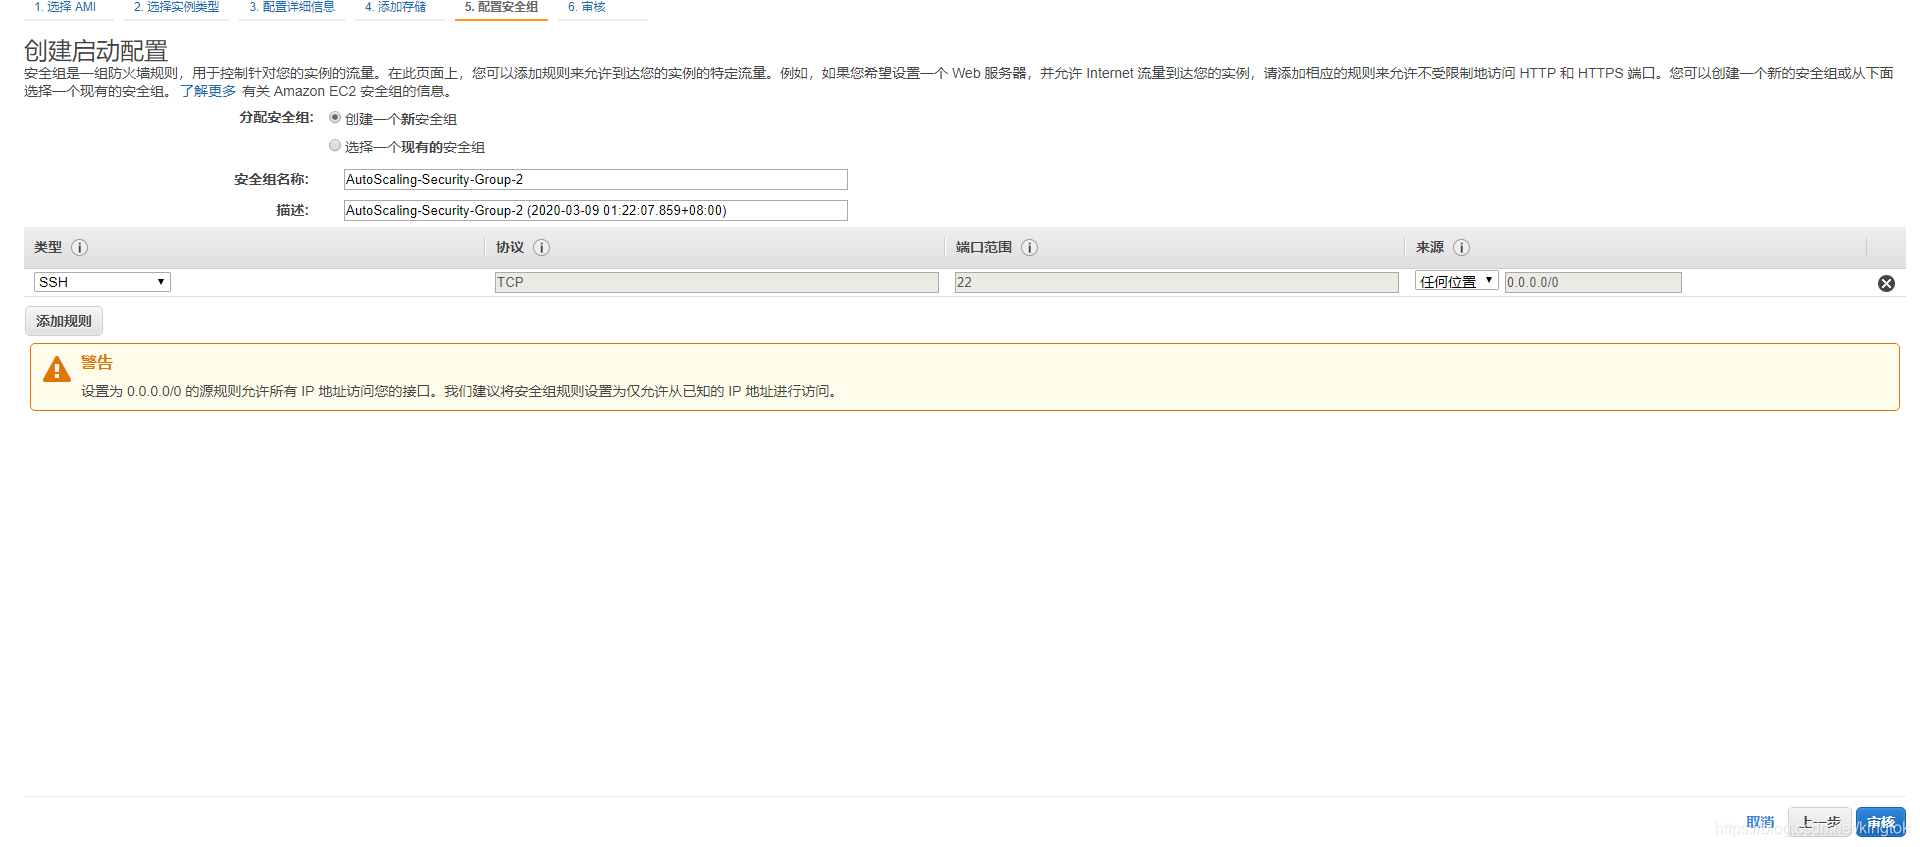Click the warning triangle icon

pyautogui.click(x=57, y=369)
